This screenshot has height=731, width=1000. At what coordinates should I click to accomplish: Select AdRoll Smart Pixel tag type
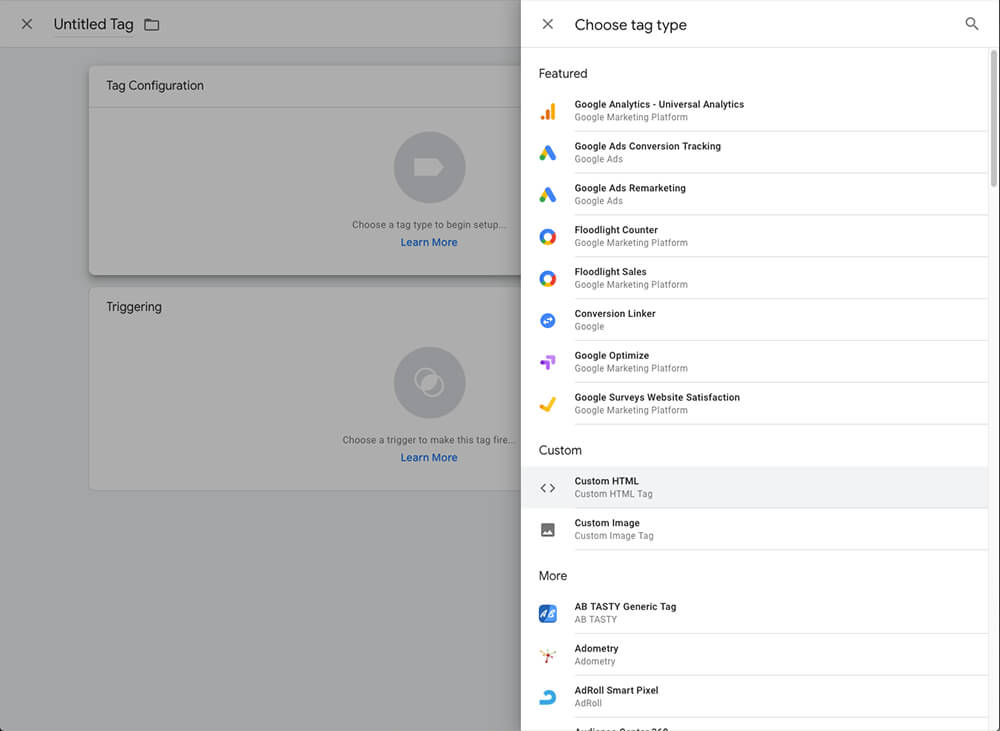click(755, 697)
